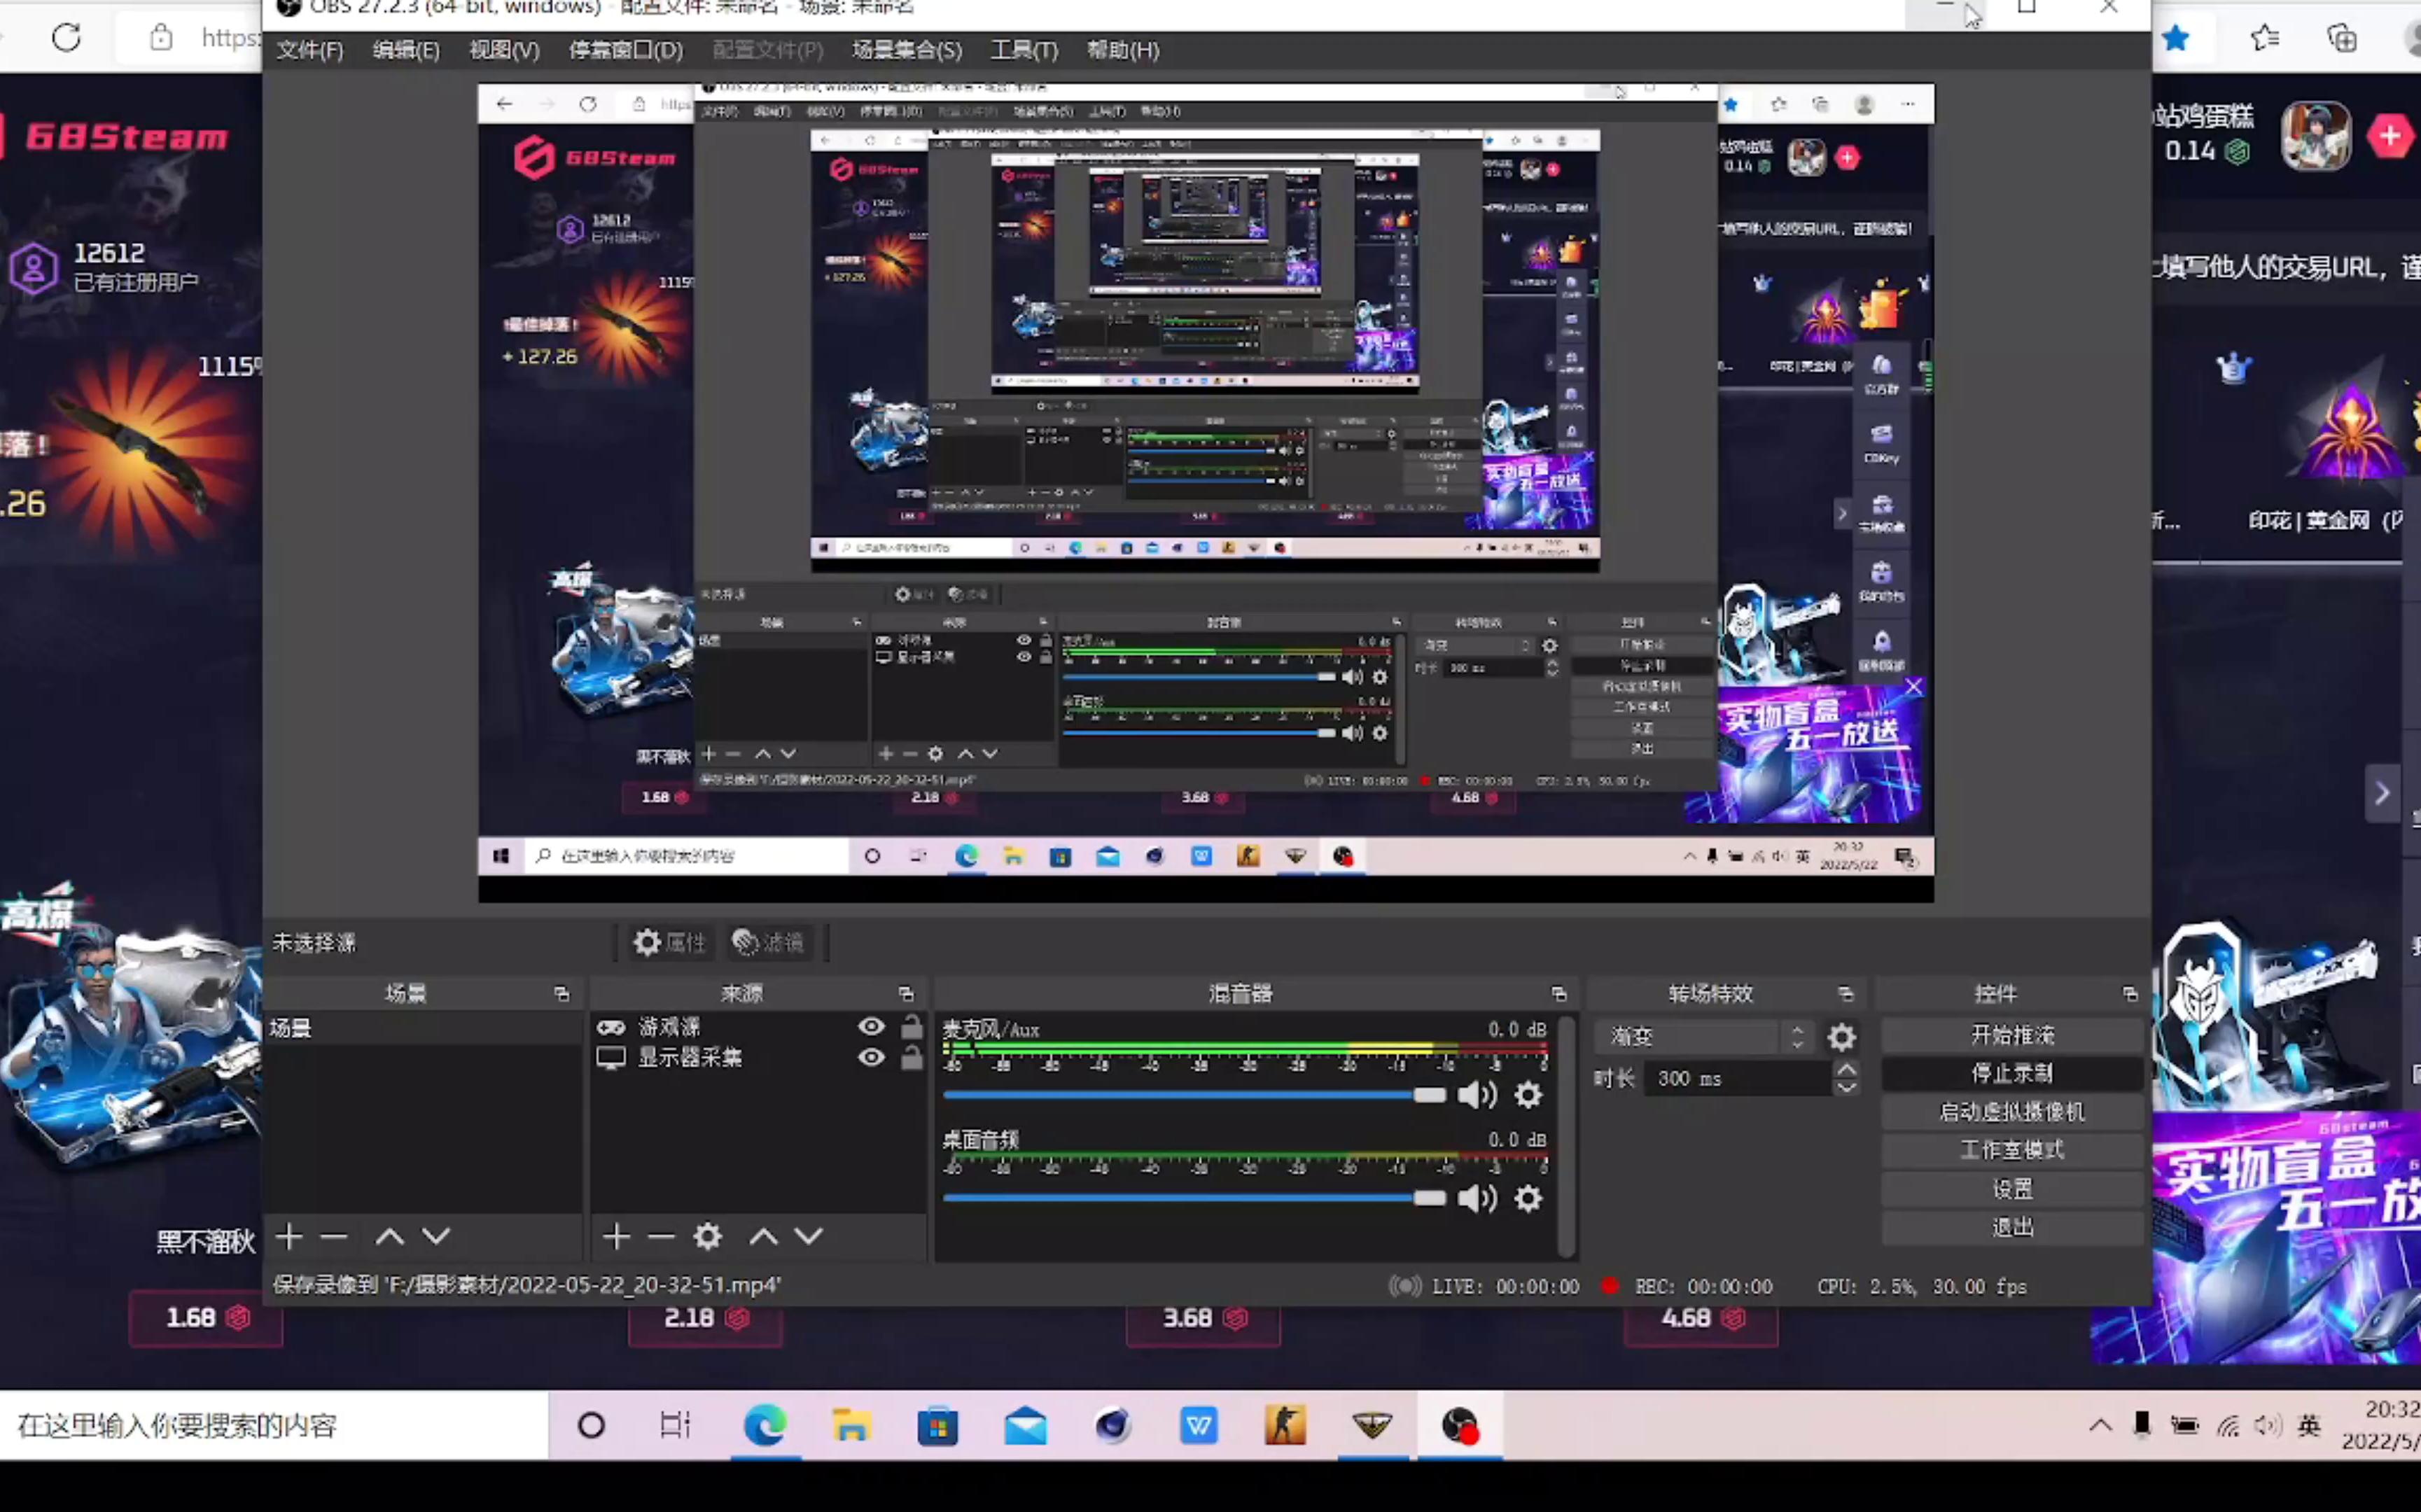Toggle visibility of 显示器采集 source
The image size is (2421, 1512).
871,1057
